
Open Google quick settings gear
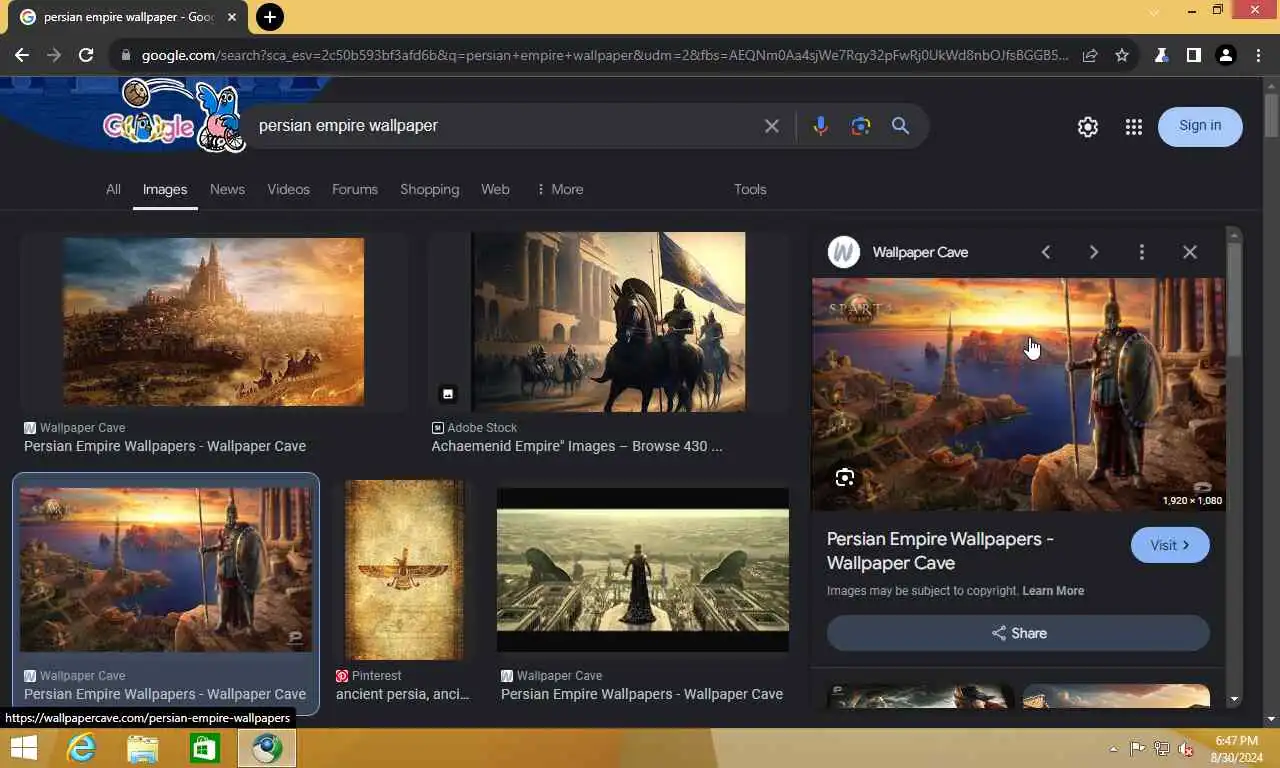pyautogui.click(x=1088, y=127)
